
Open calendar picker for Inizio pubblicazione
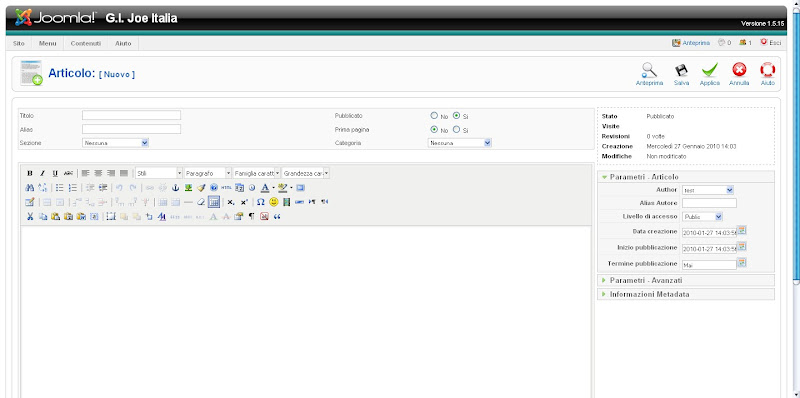tap(742, 246)
